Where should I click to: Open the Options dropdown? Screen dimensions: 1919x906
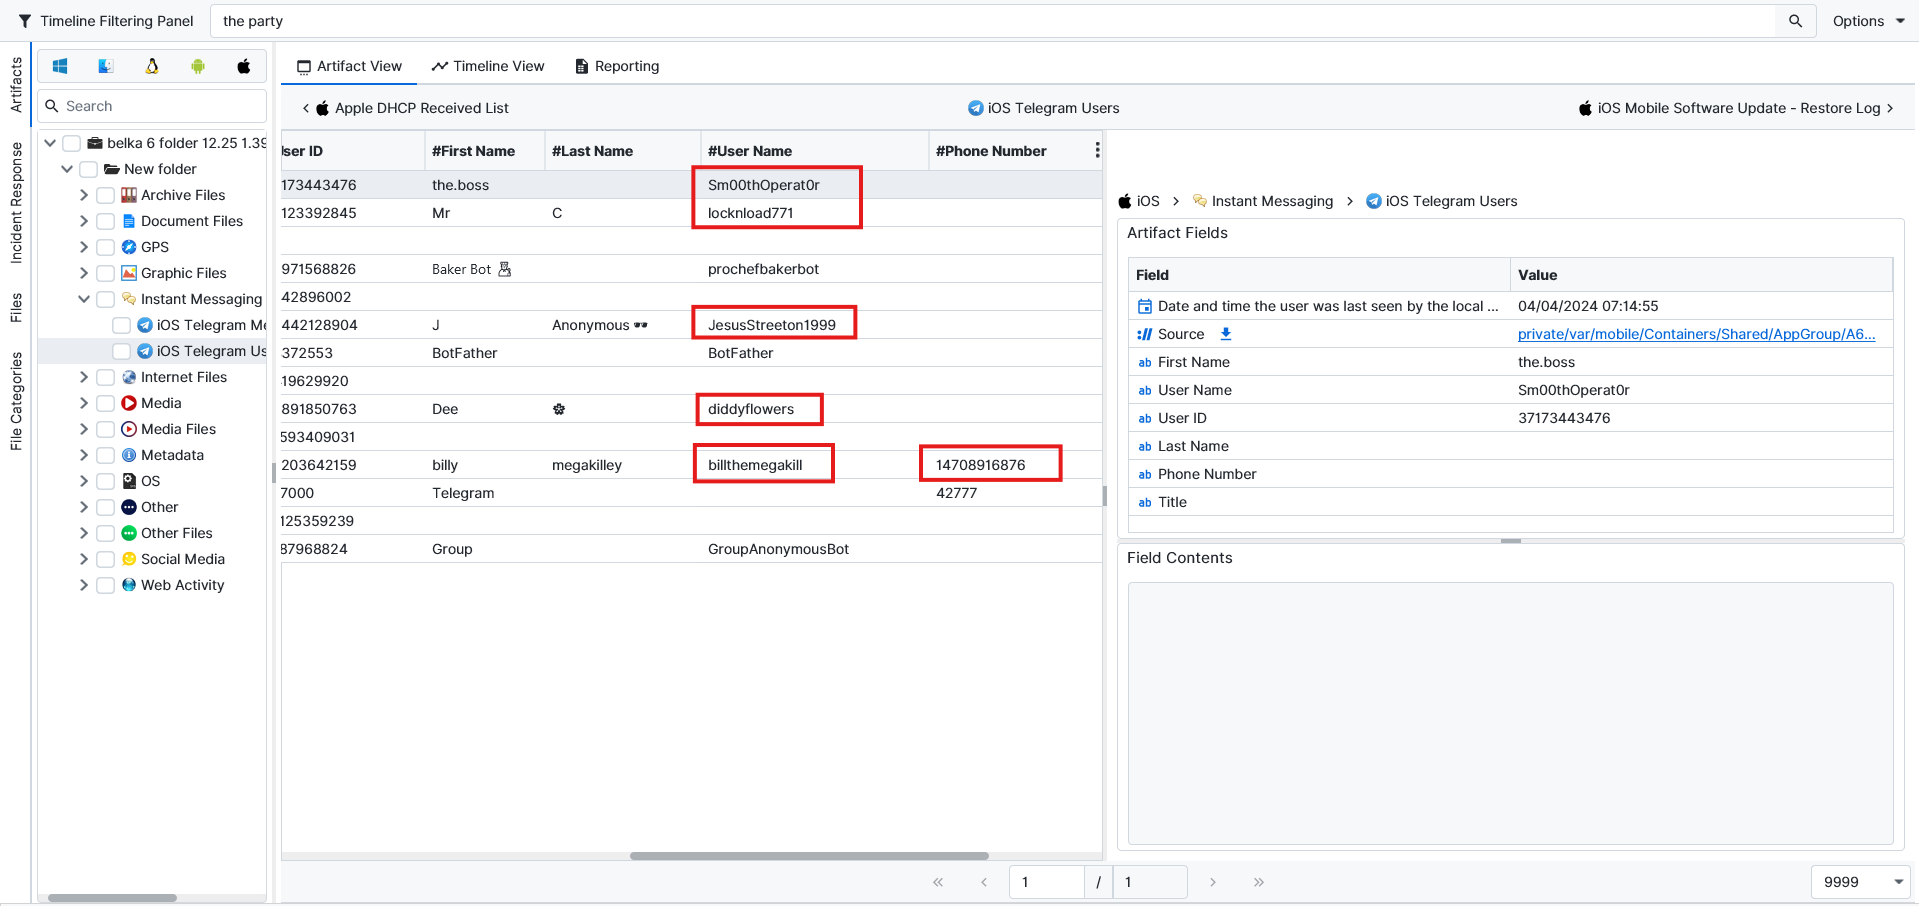pyautogui.click(x=1867, y=21)
